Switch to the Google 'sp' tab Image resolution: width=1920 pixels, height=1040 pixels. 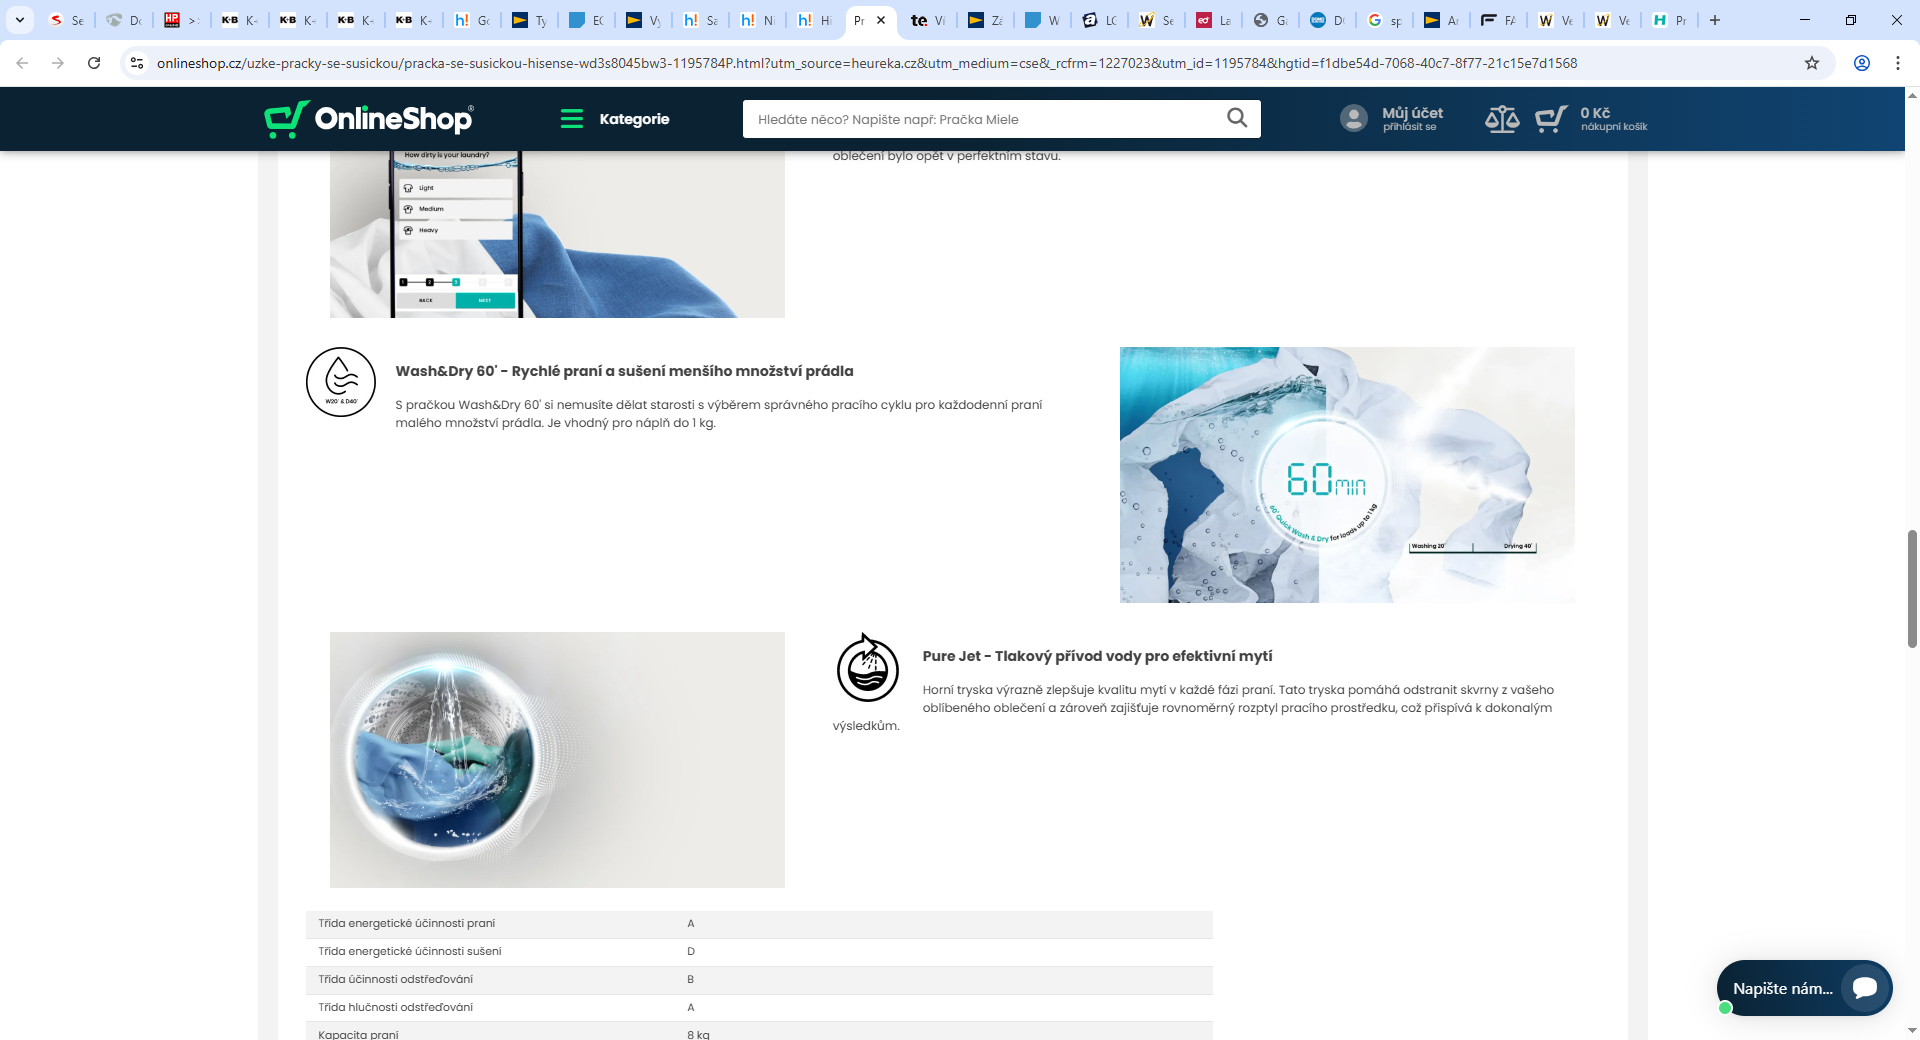point(1385,20)
